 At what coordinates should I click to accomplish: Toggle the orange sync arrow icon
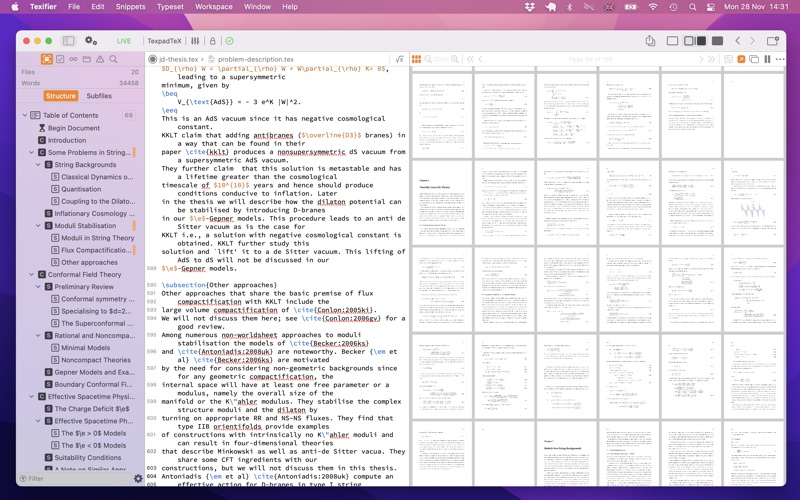pyautogui.click(x=741, y=59)
